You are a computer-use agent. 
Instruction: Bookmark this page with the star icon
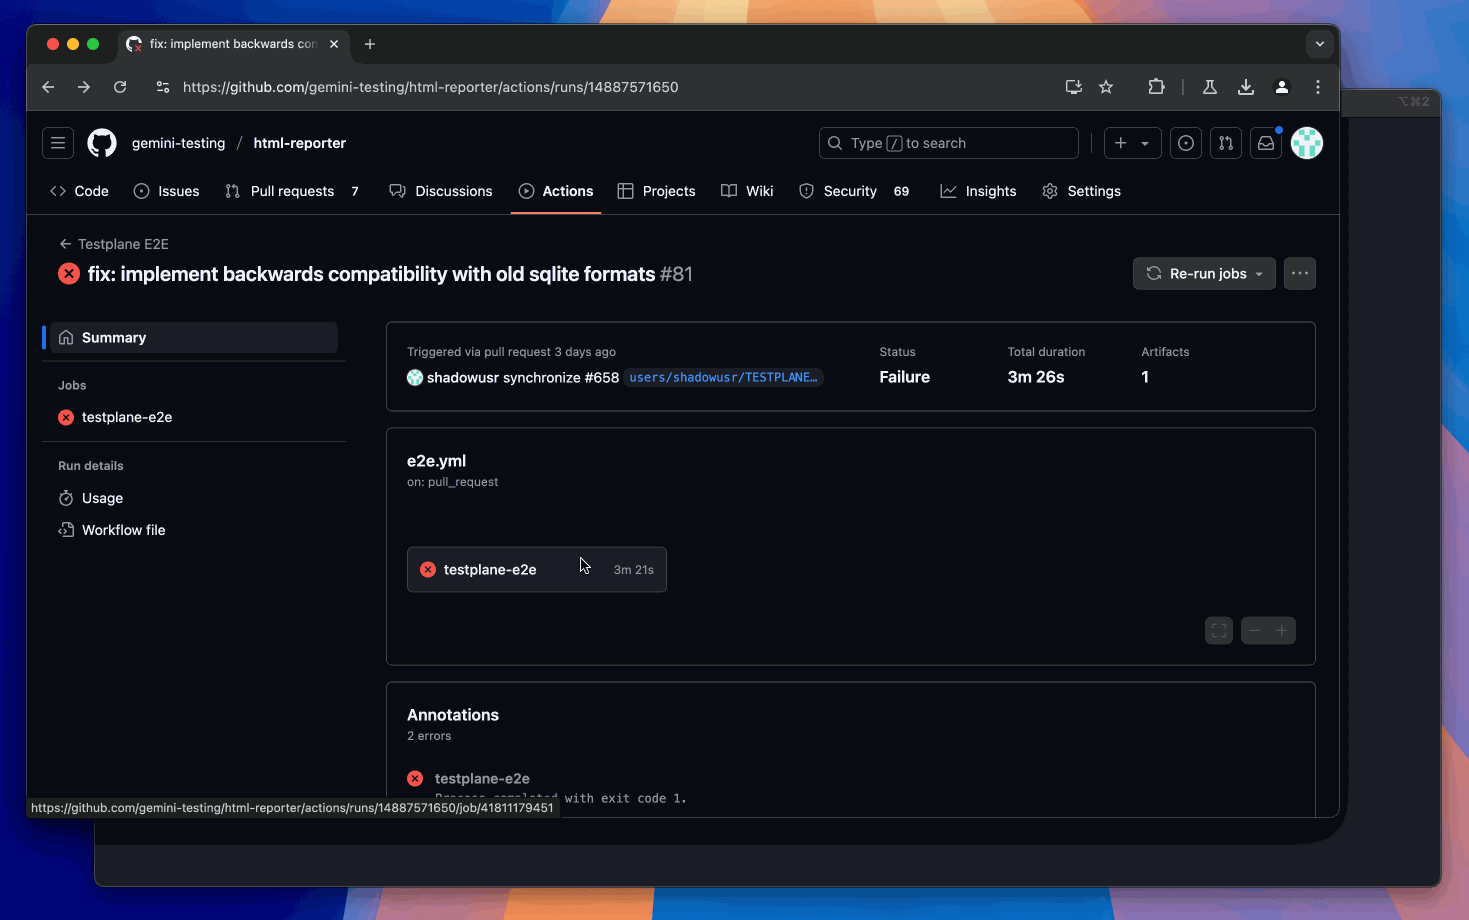pyautogui.click(x=1106, y=87)
